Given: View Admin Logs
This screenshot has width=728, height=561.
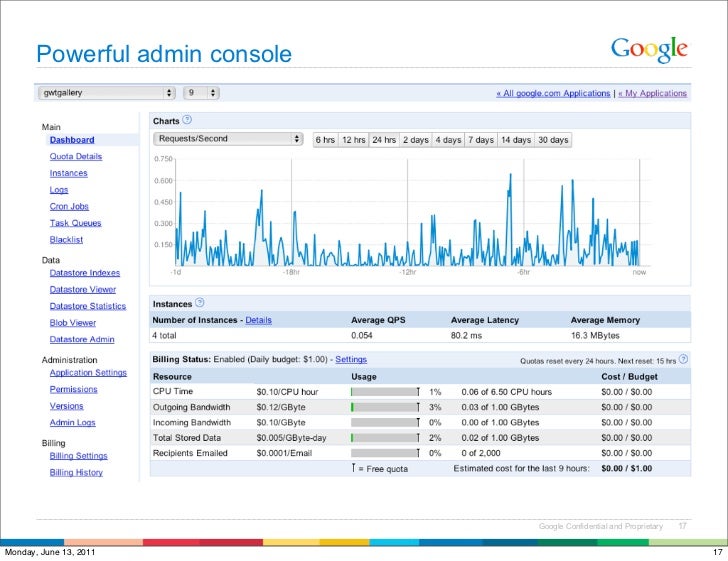Looking at the screenshot, I should 72,423.
